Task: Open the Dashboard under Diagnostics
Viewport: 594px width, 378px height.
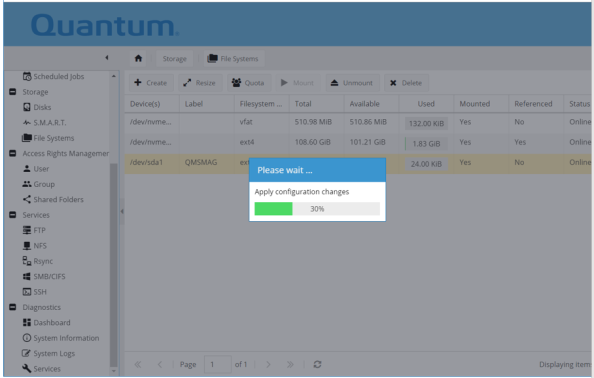Action: [46, 323]
